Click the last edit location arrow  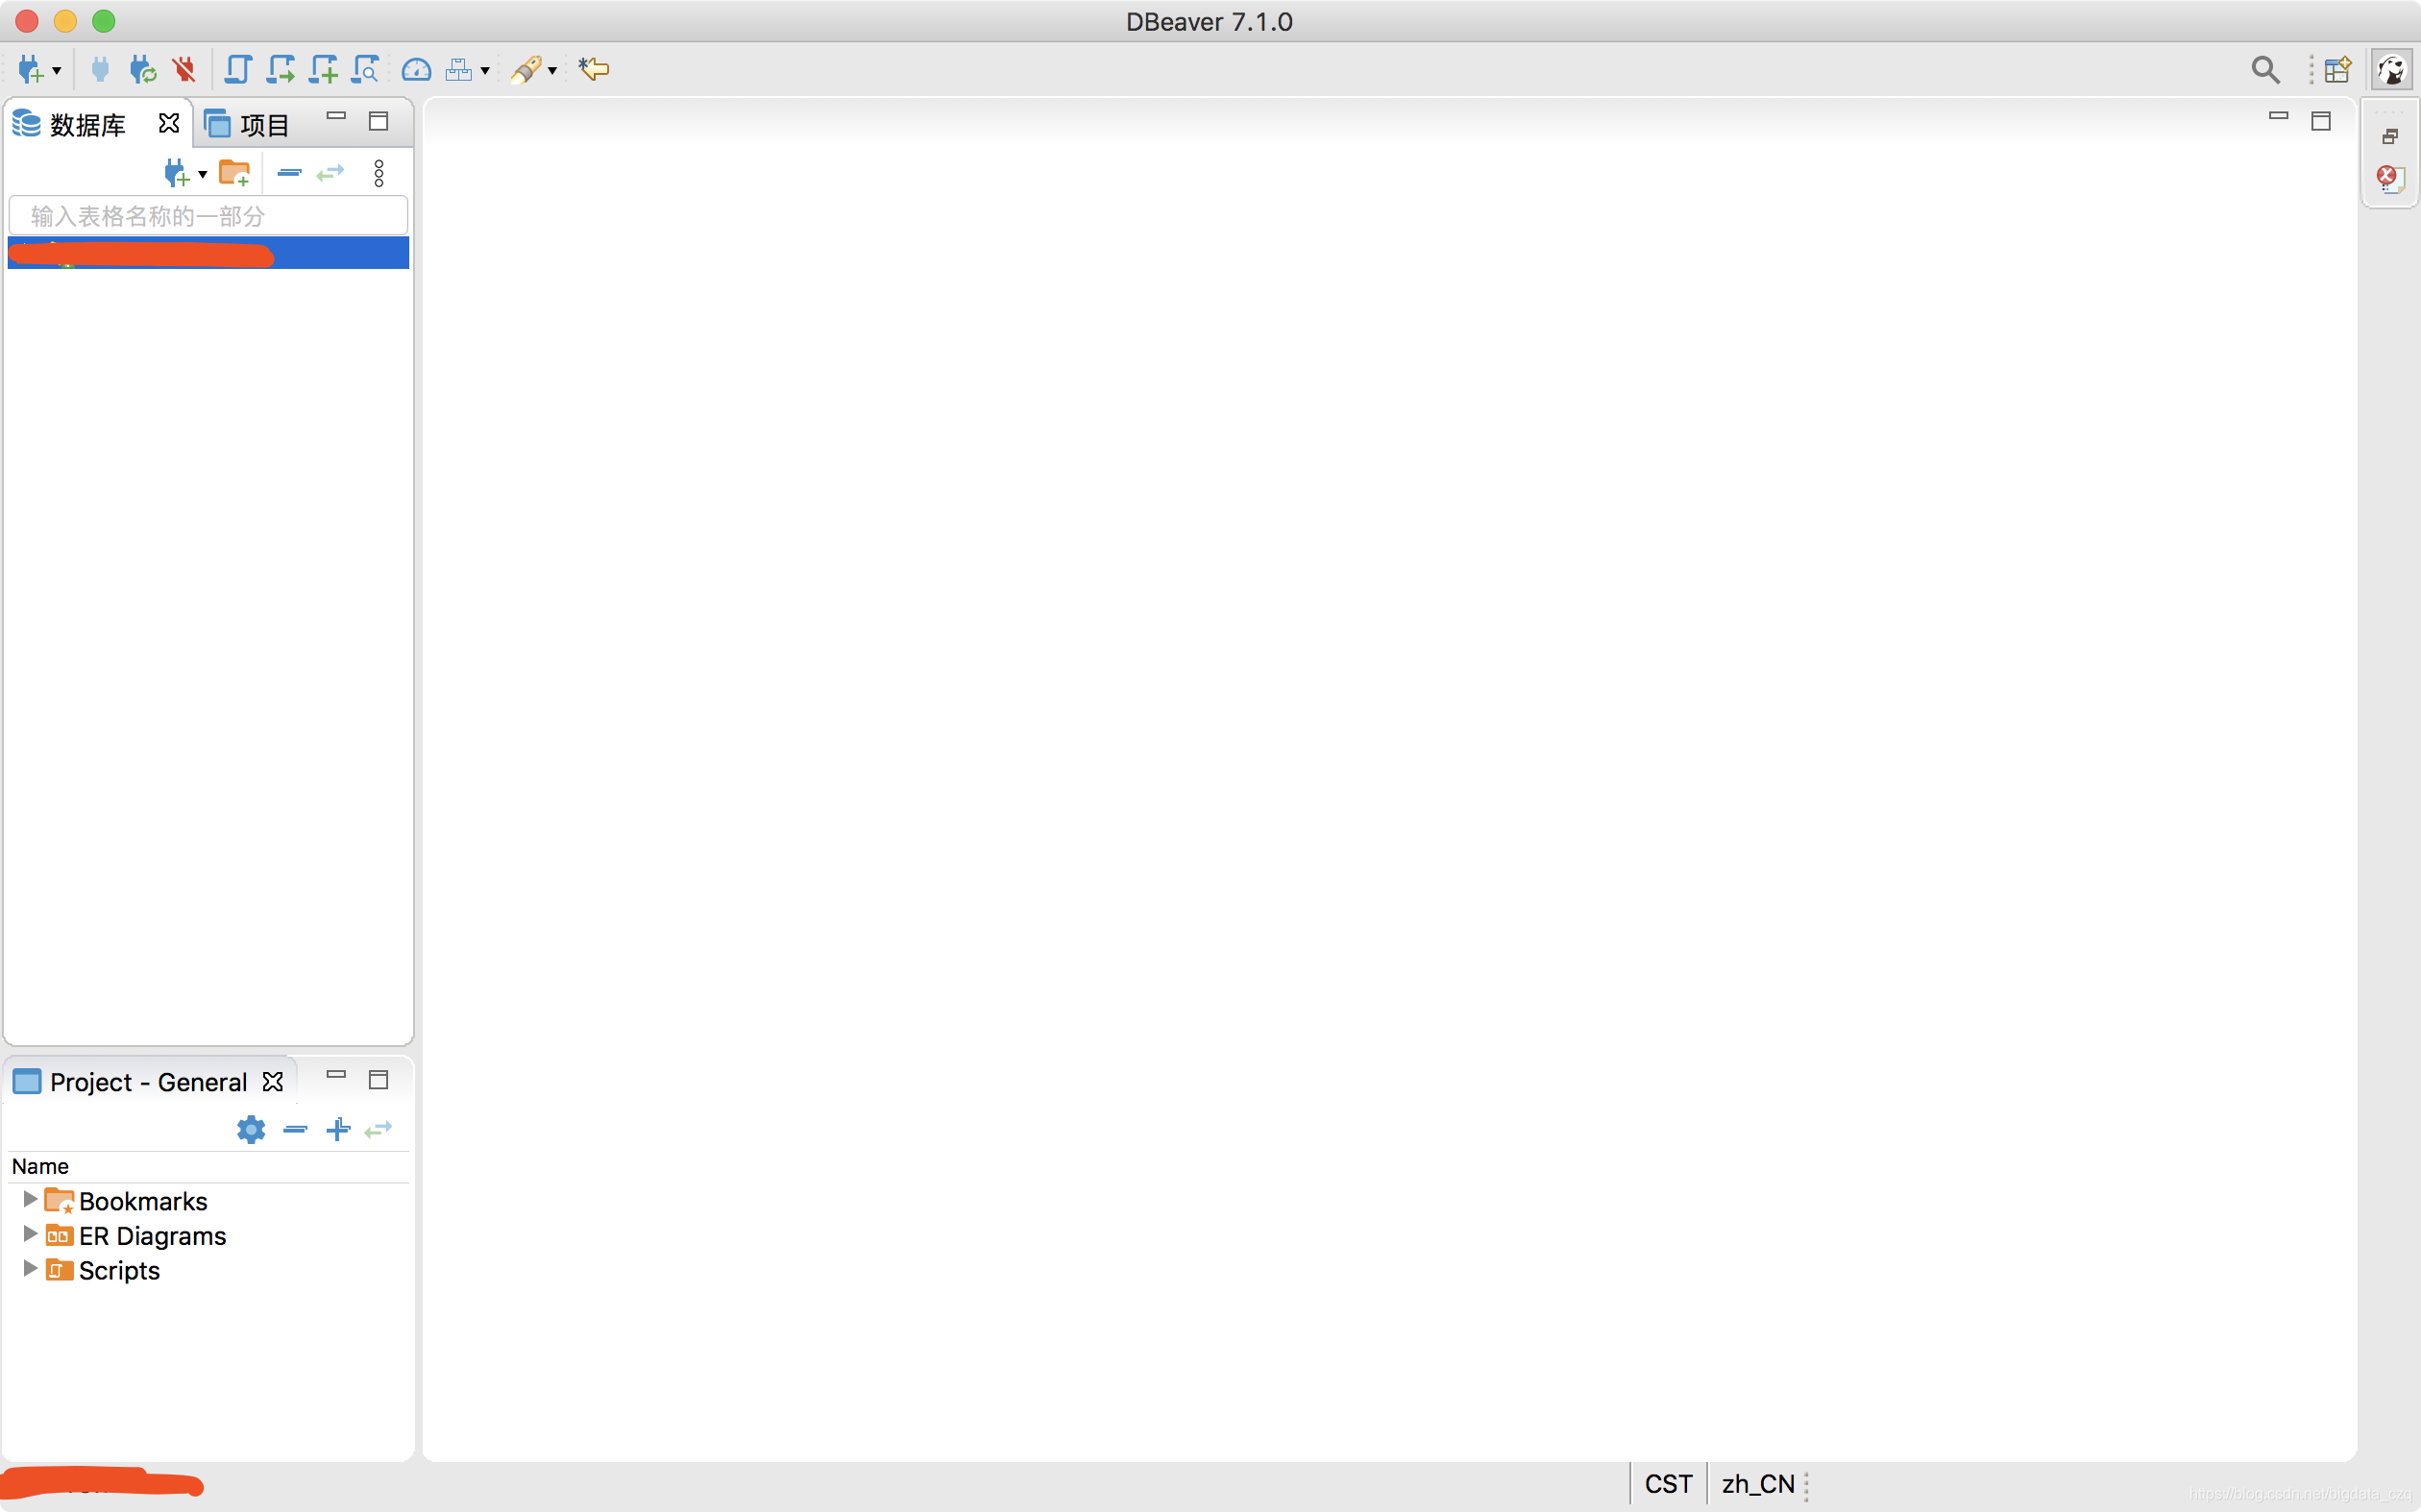[x=594, y=69]
